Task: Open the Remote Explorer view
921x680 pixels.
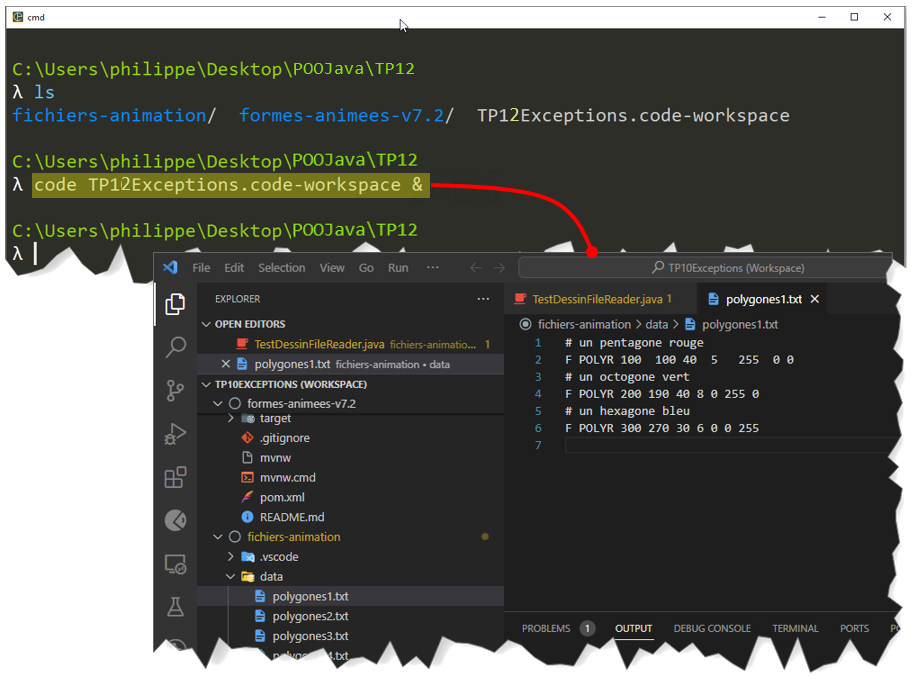Action: point(175,564)
